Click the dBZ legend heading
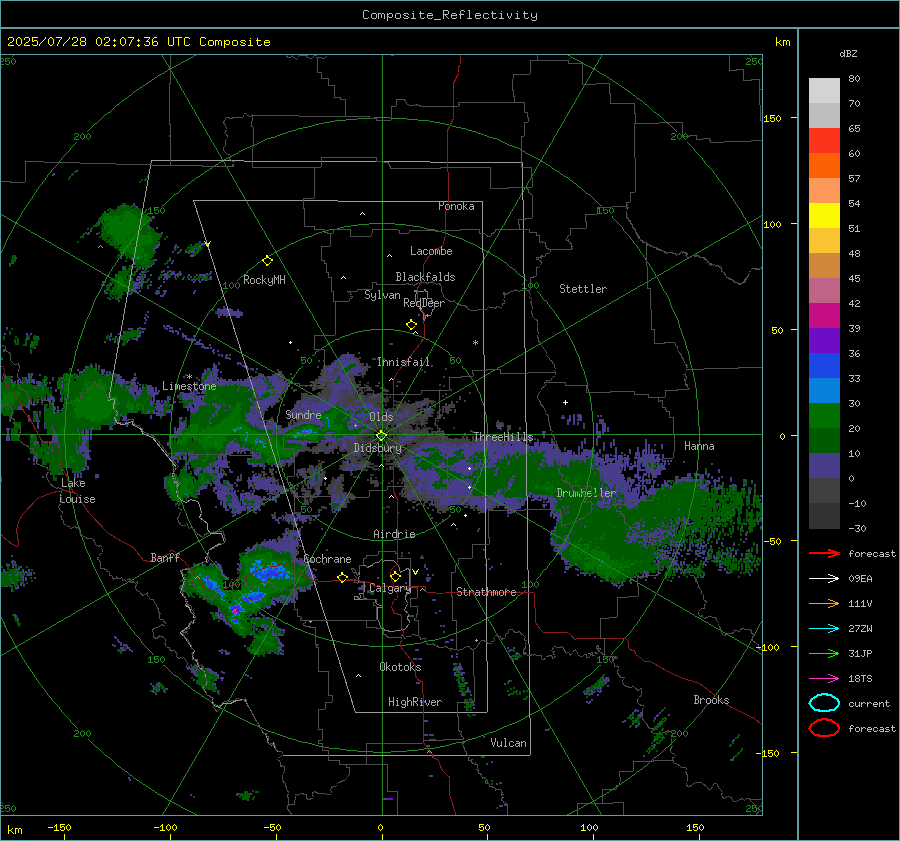 pos(848,54)
